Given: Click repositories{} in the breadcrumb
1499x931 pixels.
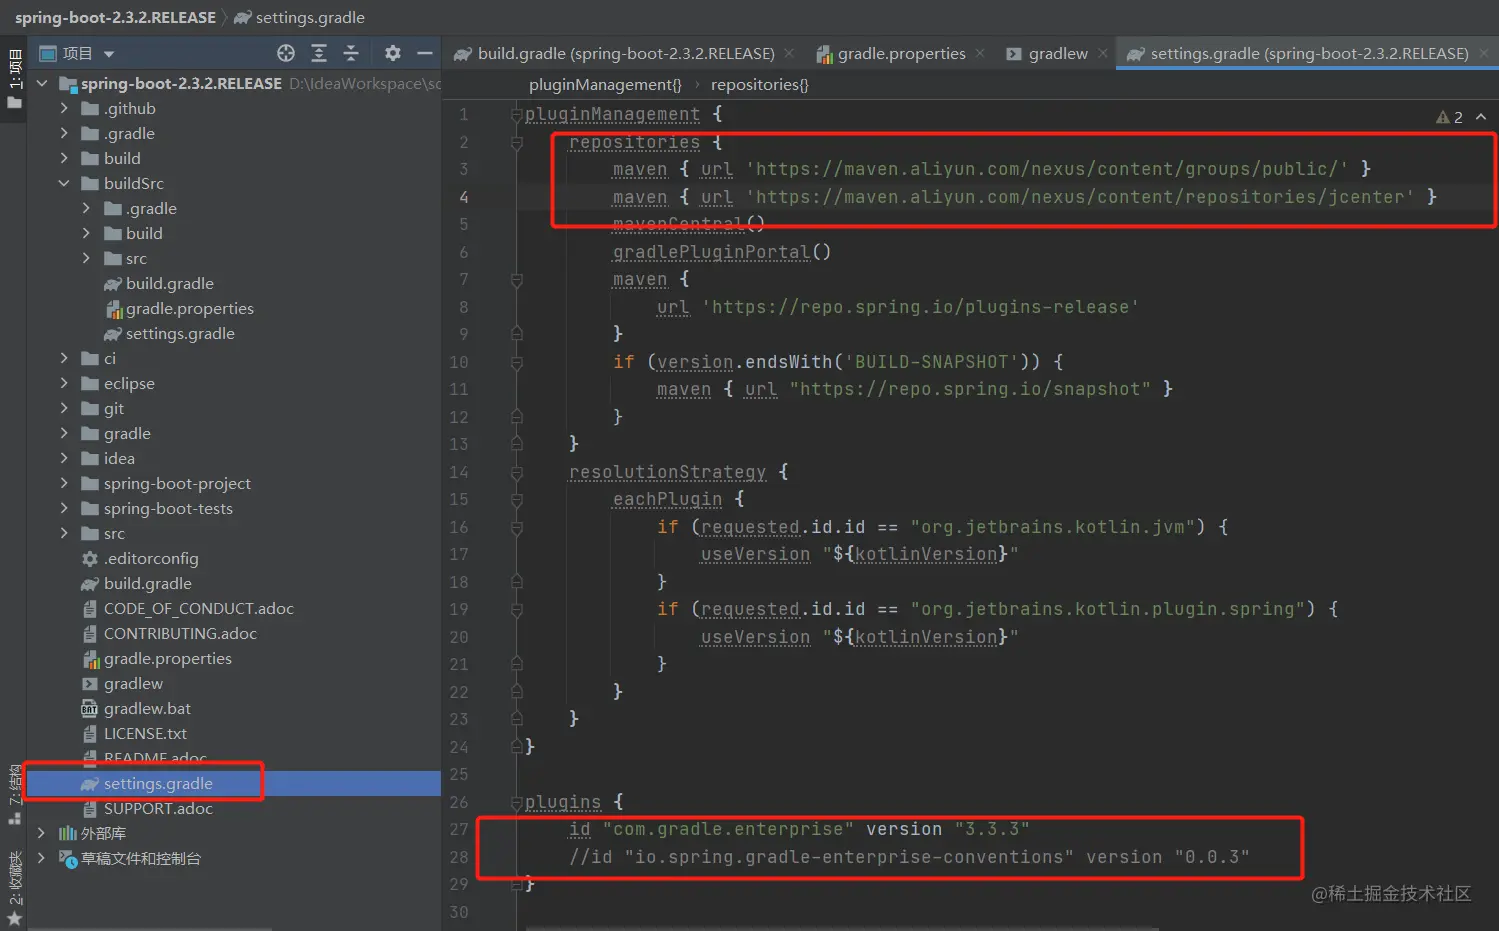Looking at the screenshot, I should (x=760, y=84).
